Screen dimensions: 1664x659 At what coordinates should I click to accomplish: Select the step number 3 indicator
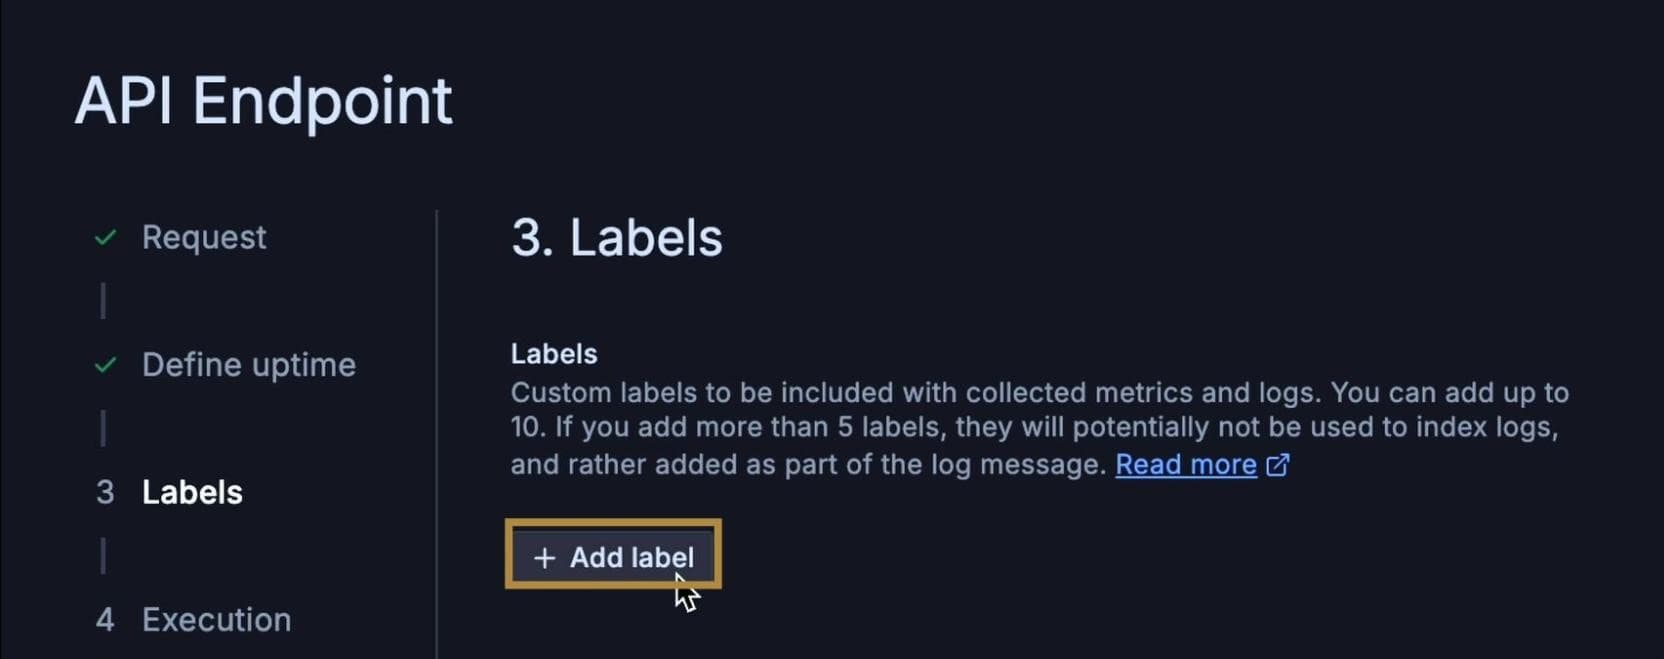coord(104,492)
